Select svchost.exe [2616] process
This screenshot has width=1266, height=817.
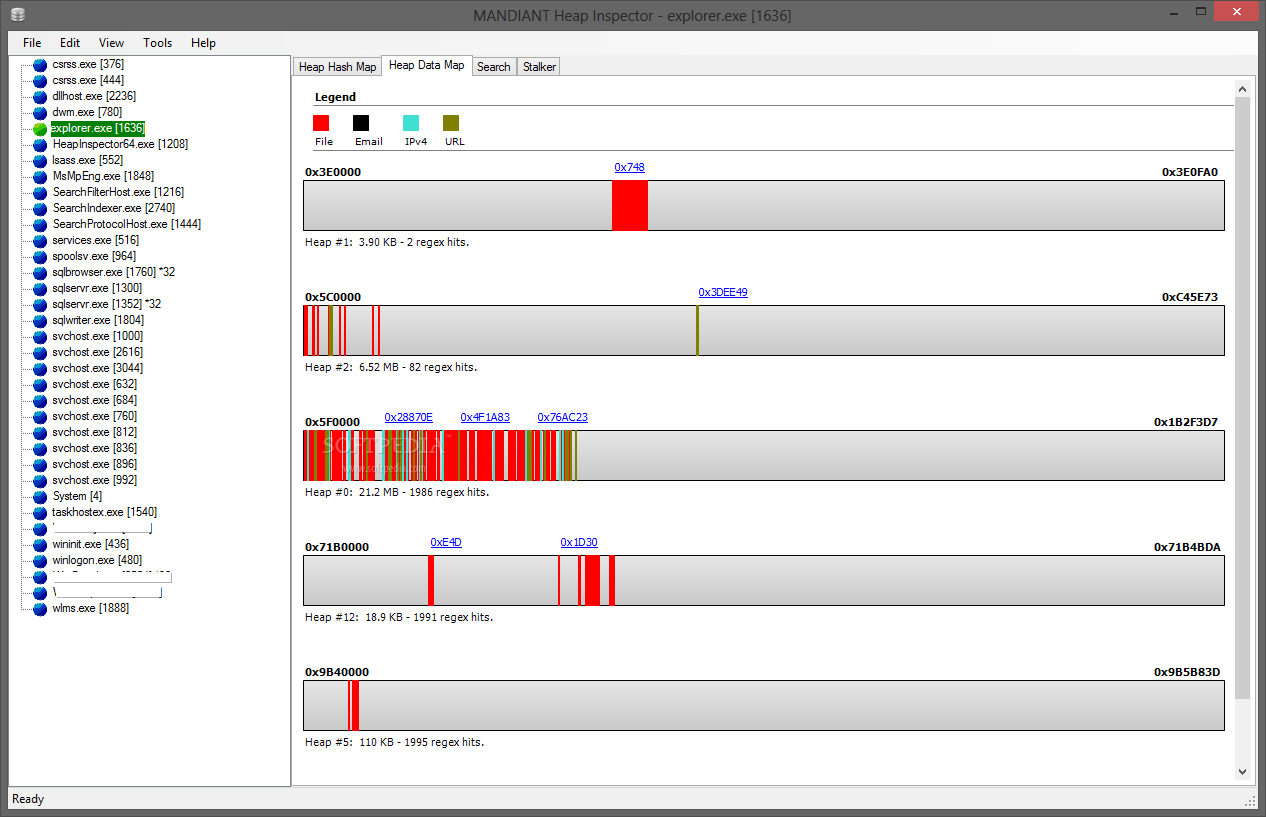tap(98, 352)
